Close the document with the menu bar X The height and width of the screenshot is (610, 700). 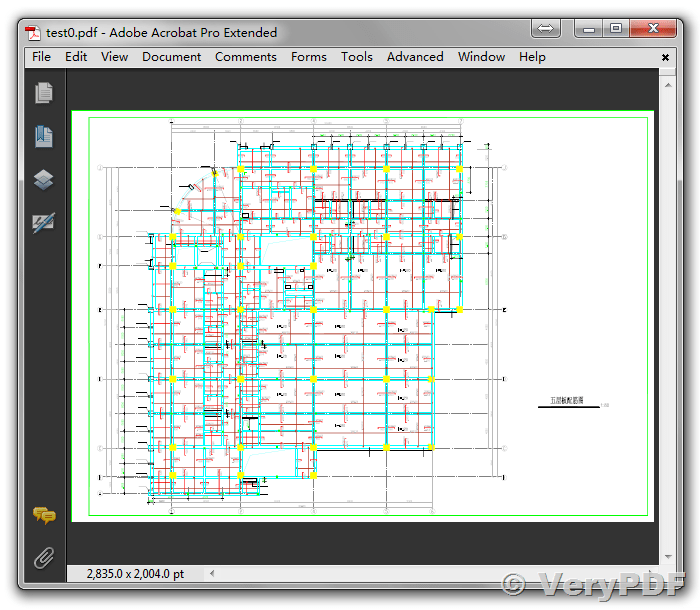point(665,57)
